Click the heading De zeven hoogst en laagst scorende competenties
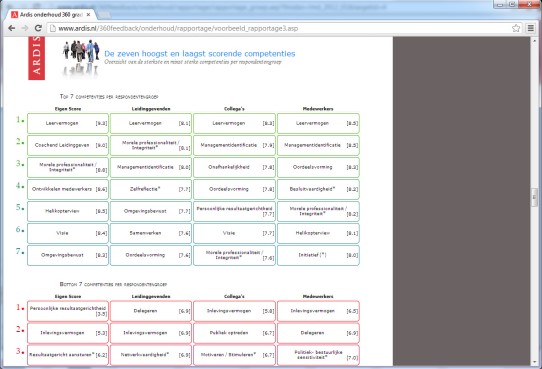 [x=200, y=54]
